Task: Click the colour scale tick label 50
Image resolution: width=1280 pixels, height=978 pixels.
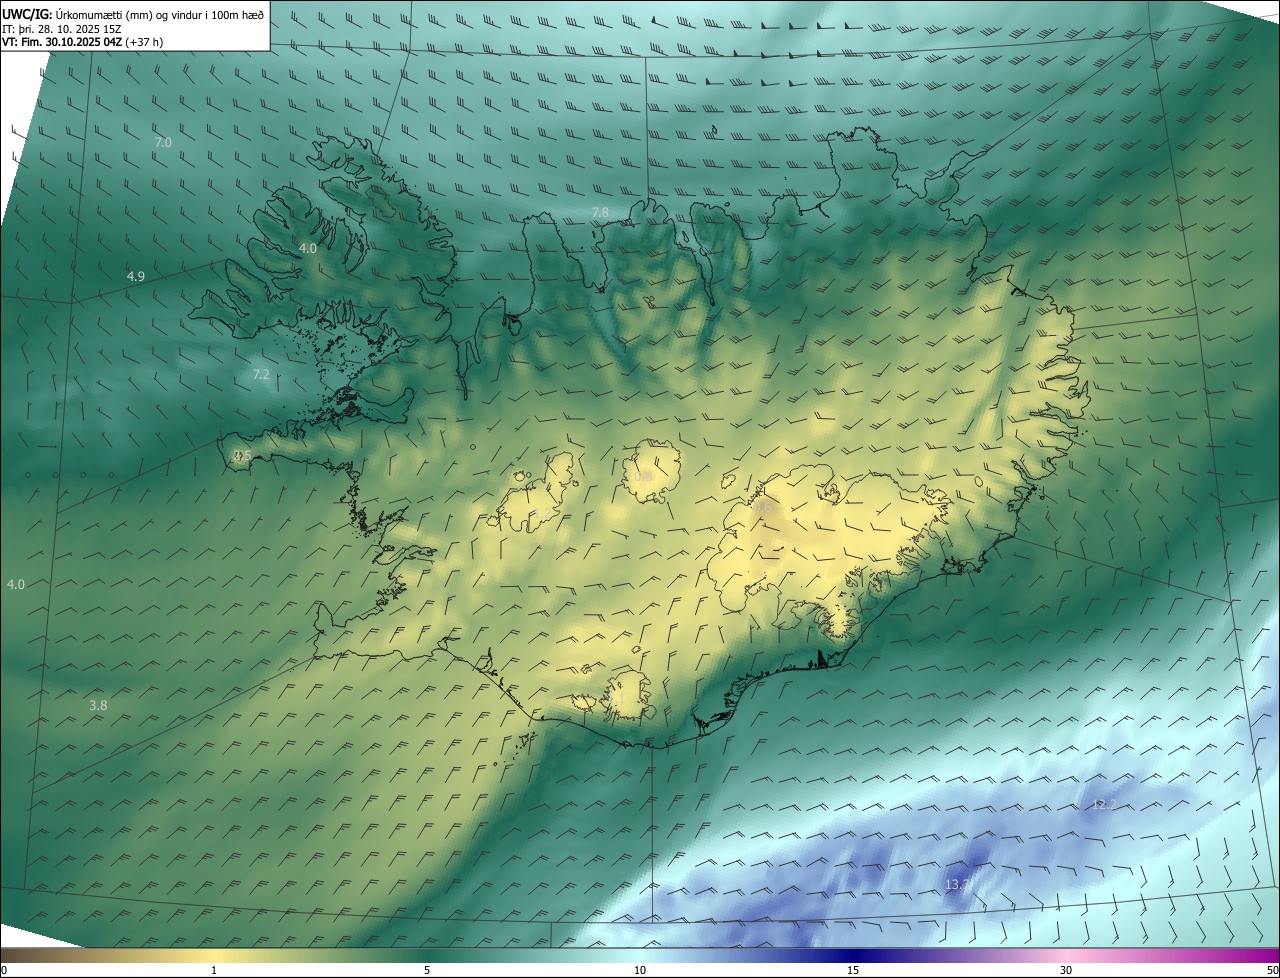Action: (x=1272, y=970)
